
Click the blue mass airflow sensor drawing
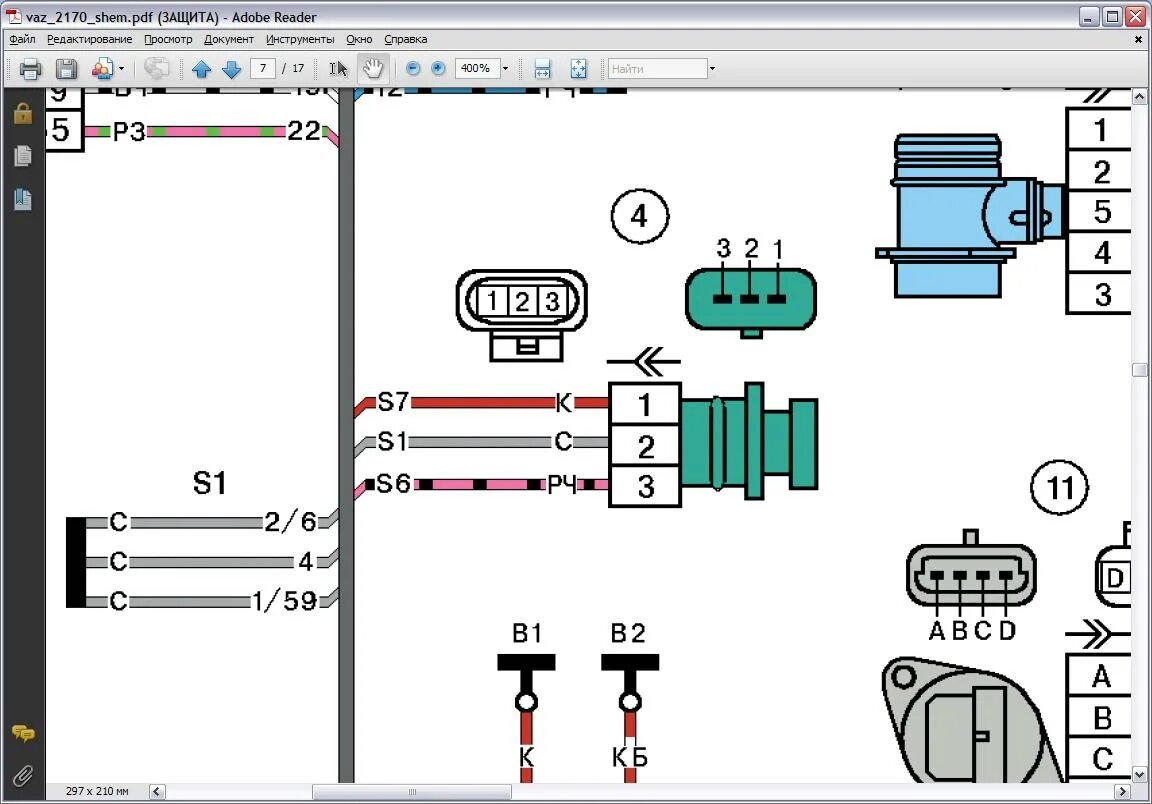[969, 215]
